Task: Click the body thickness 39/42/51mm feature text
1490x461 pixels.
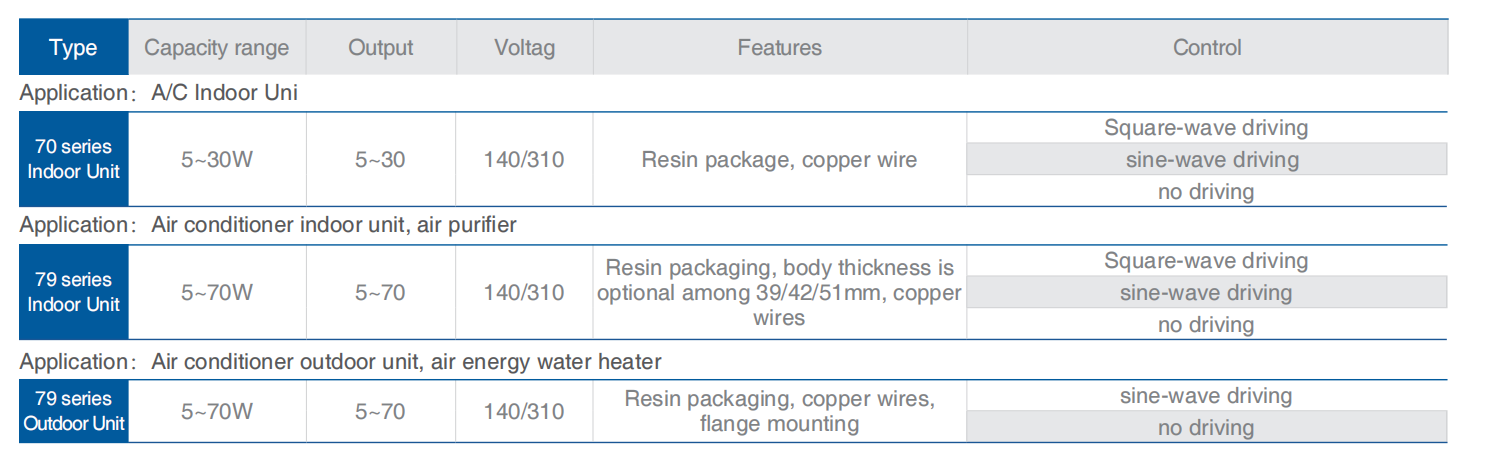Action: (x=779, y=293)
